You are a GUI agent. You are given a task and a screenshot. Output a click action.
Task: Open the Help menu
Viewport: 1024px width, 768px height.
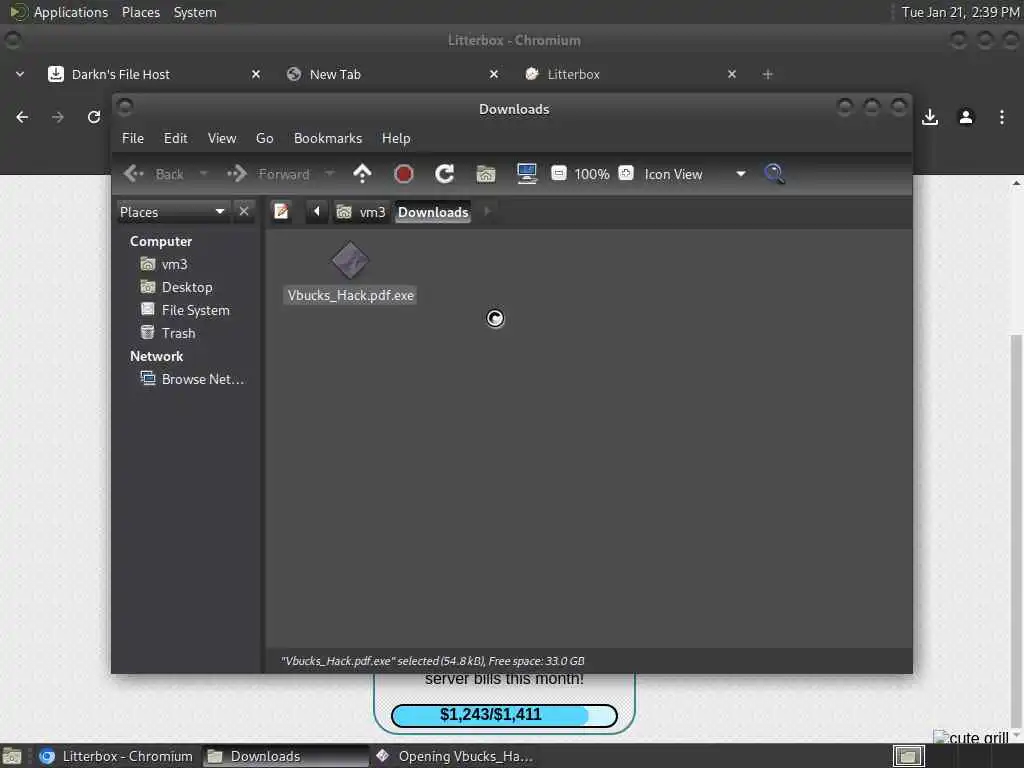click(x=396, y=138)
